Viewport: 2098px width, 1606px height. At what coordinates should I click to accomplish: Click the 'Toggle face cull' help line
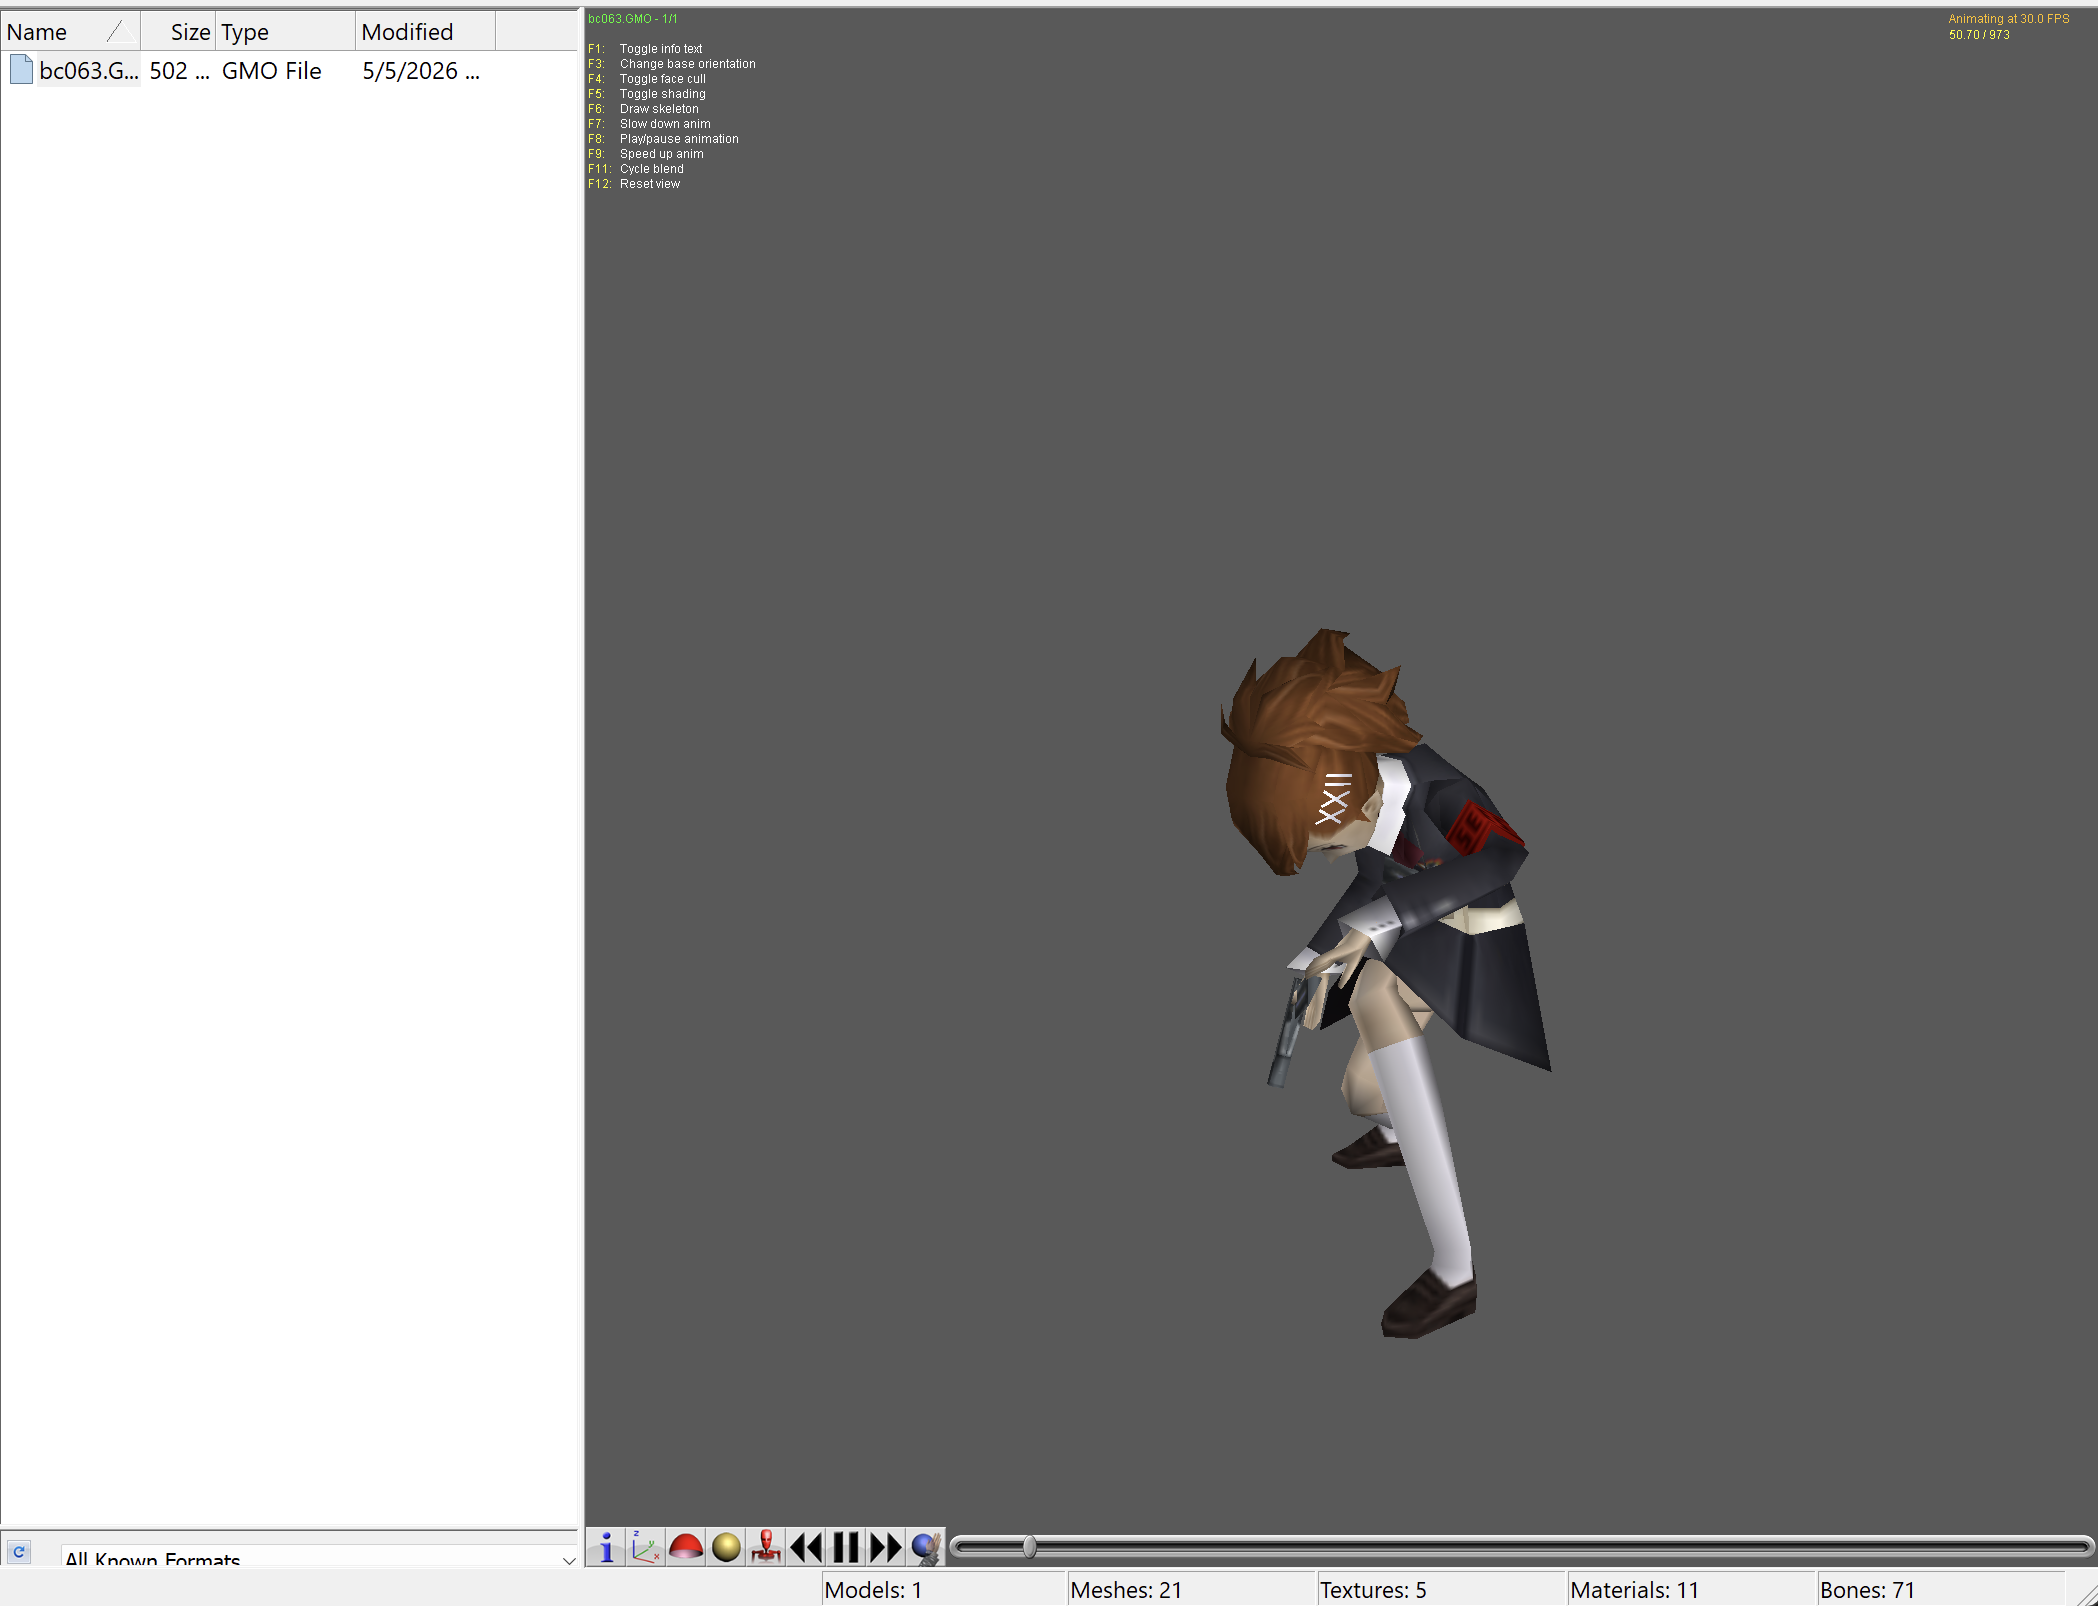pos(662,79)
